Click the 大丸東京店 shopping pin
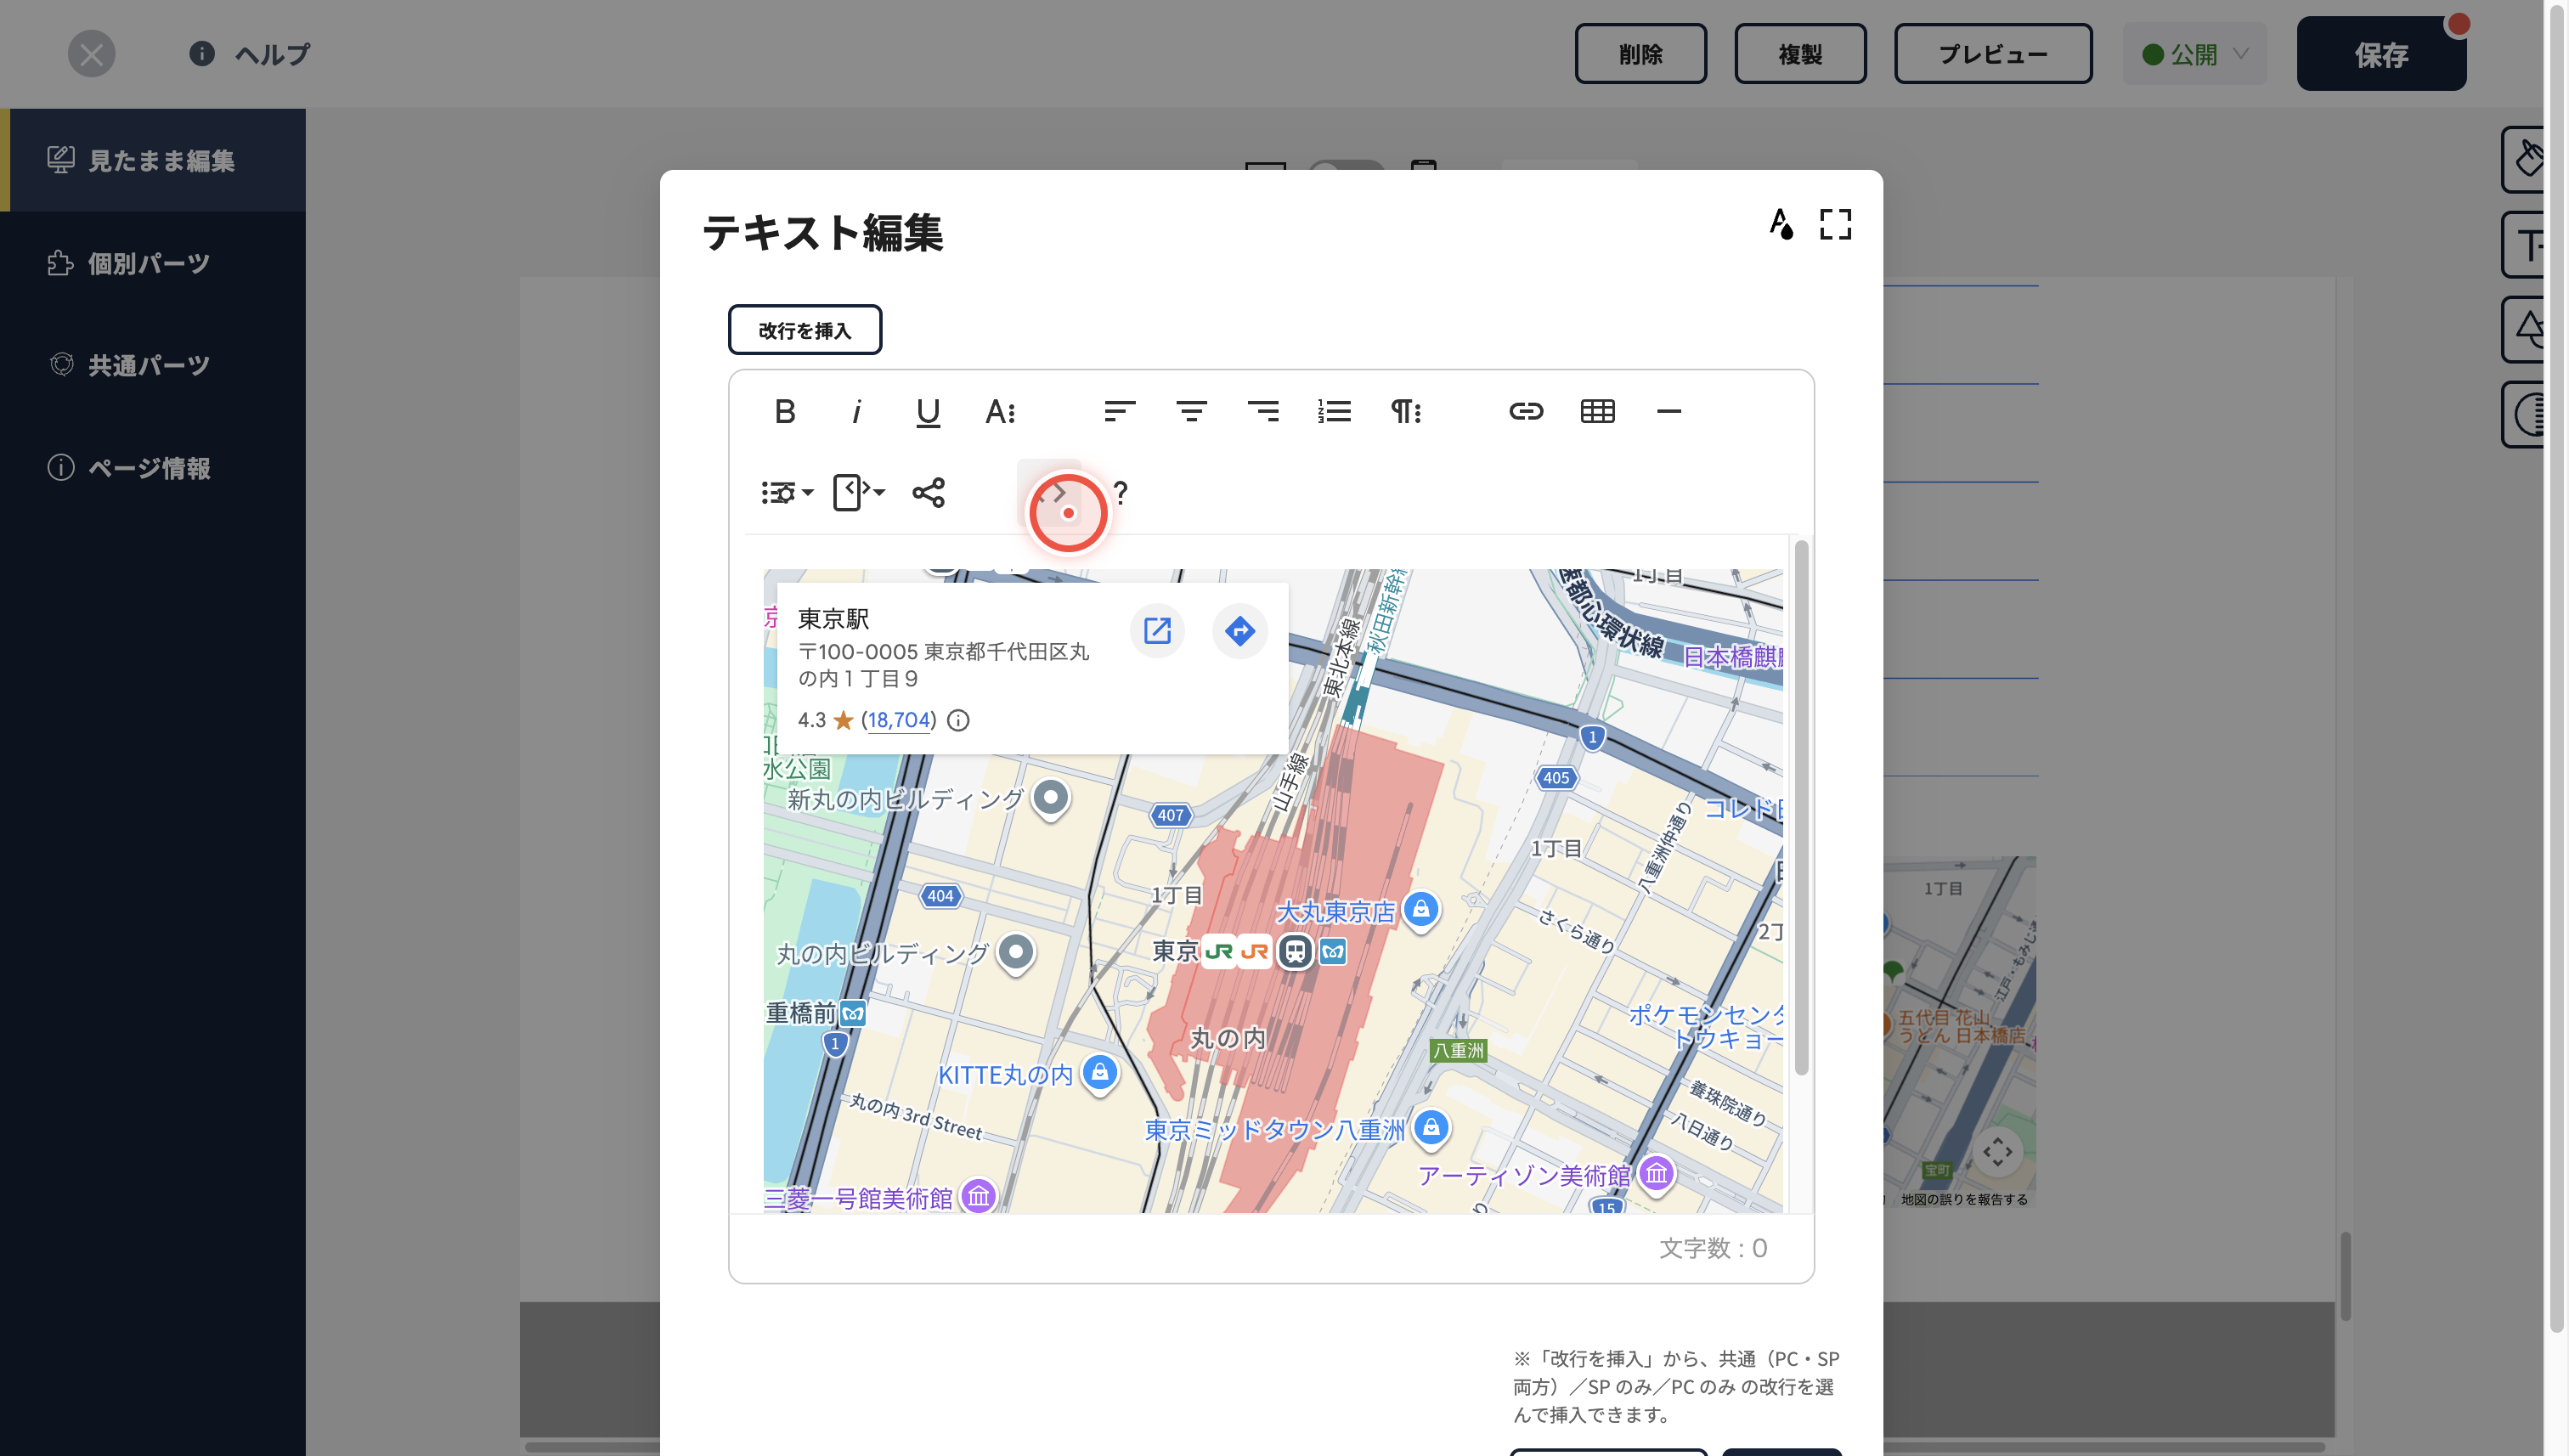The image size is (2569, 1456). click(x=1421, y=910)
